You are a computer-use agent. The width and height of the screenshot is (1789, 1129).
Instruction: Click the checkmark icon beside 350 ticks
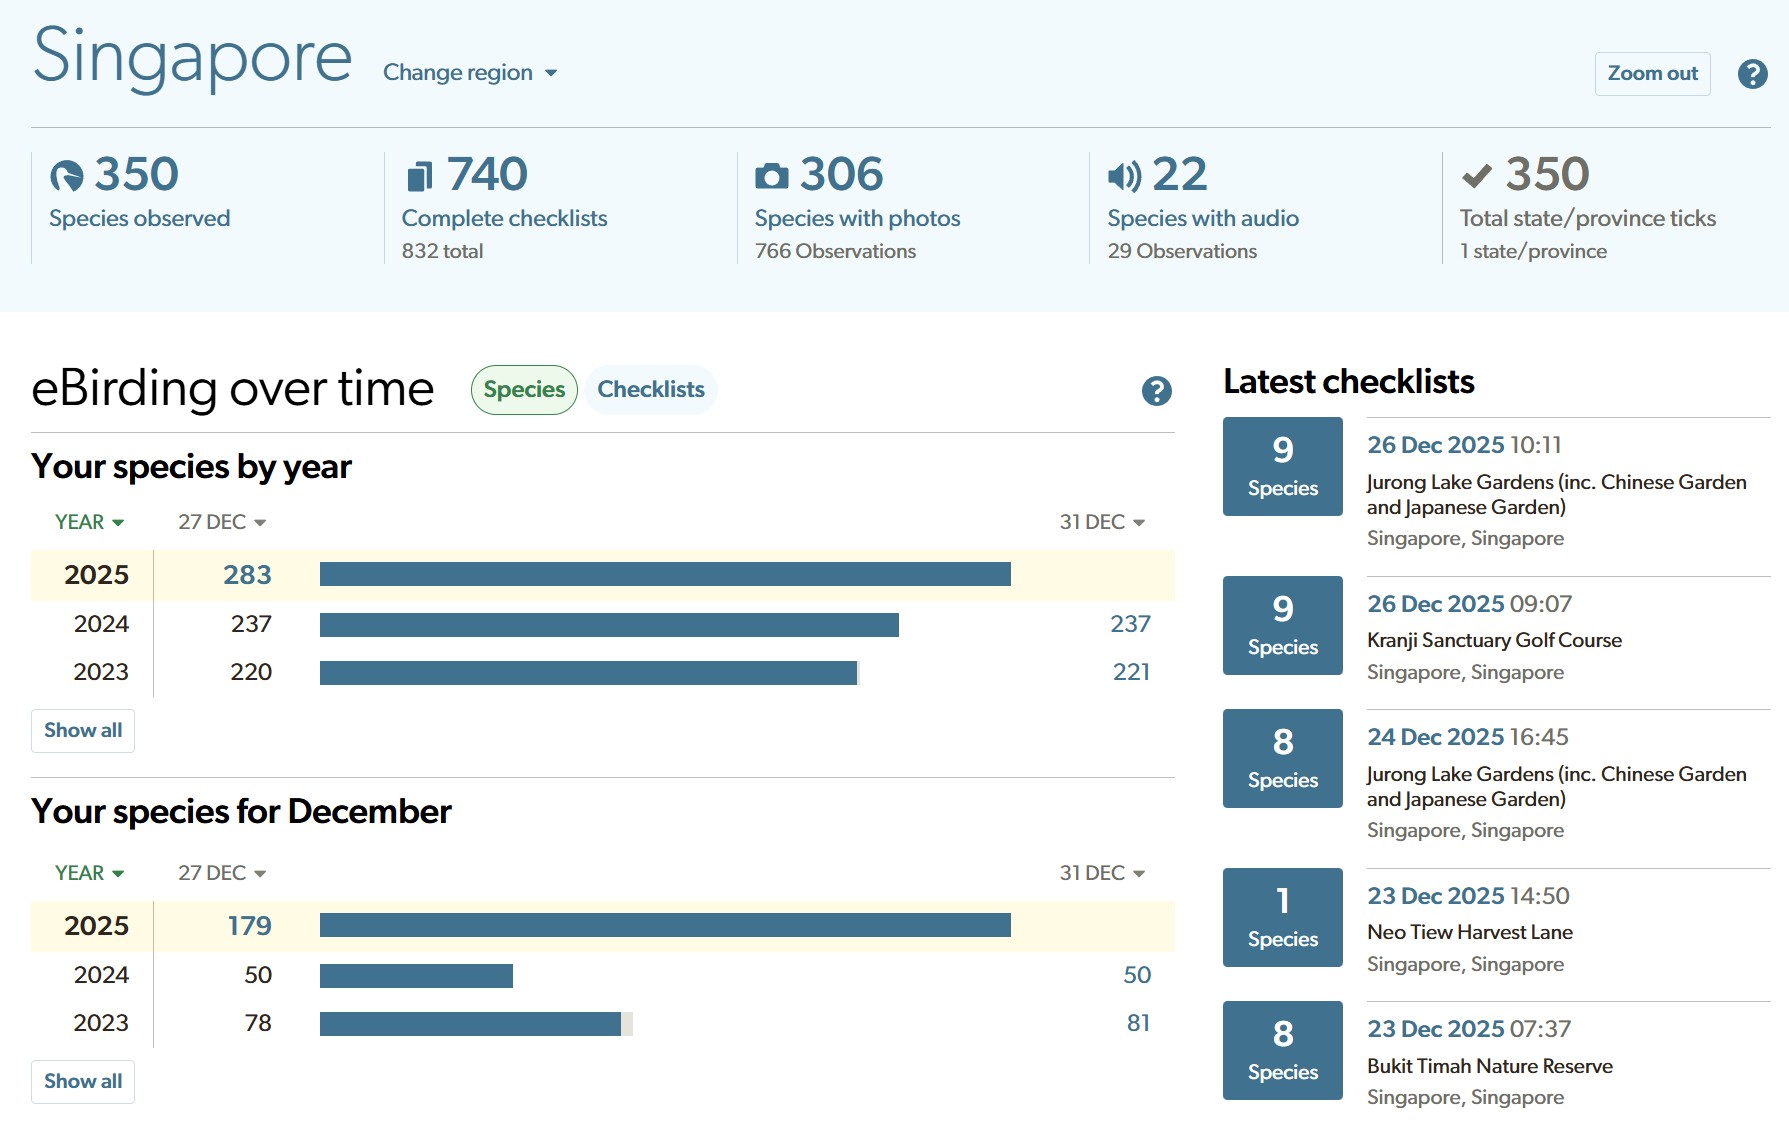point(1477,176)
